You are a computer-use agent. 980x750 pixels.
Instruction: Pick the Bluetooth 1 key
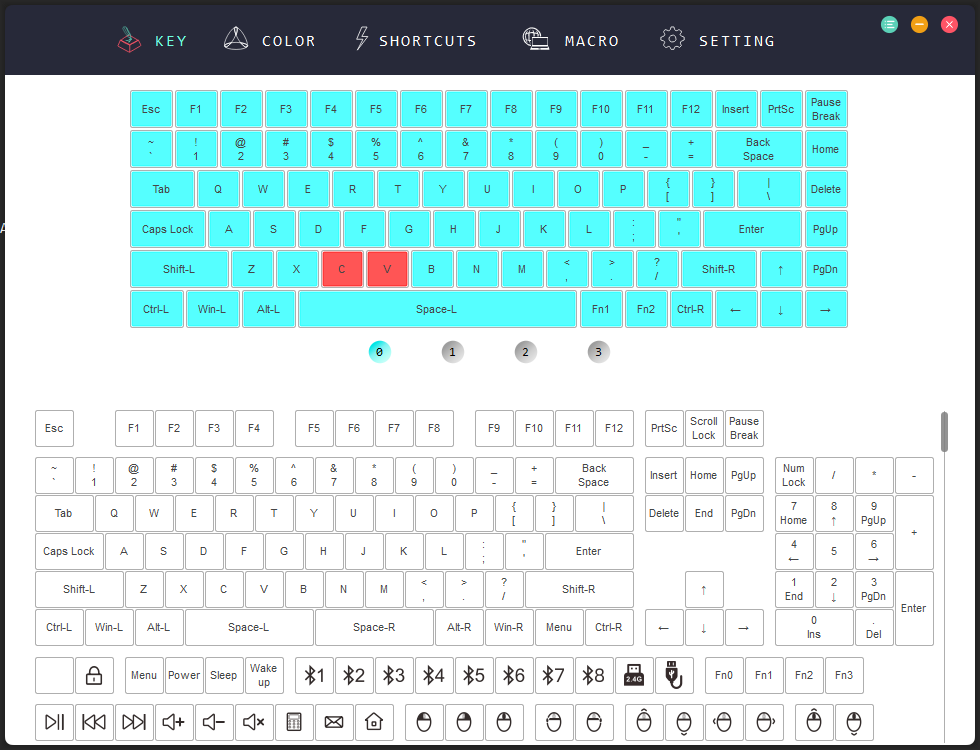(314, 676)
